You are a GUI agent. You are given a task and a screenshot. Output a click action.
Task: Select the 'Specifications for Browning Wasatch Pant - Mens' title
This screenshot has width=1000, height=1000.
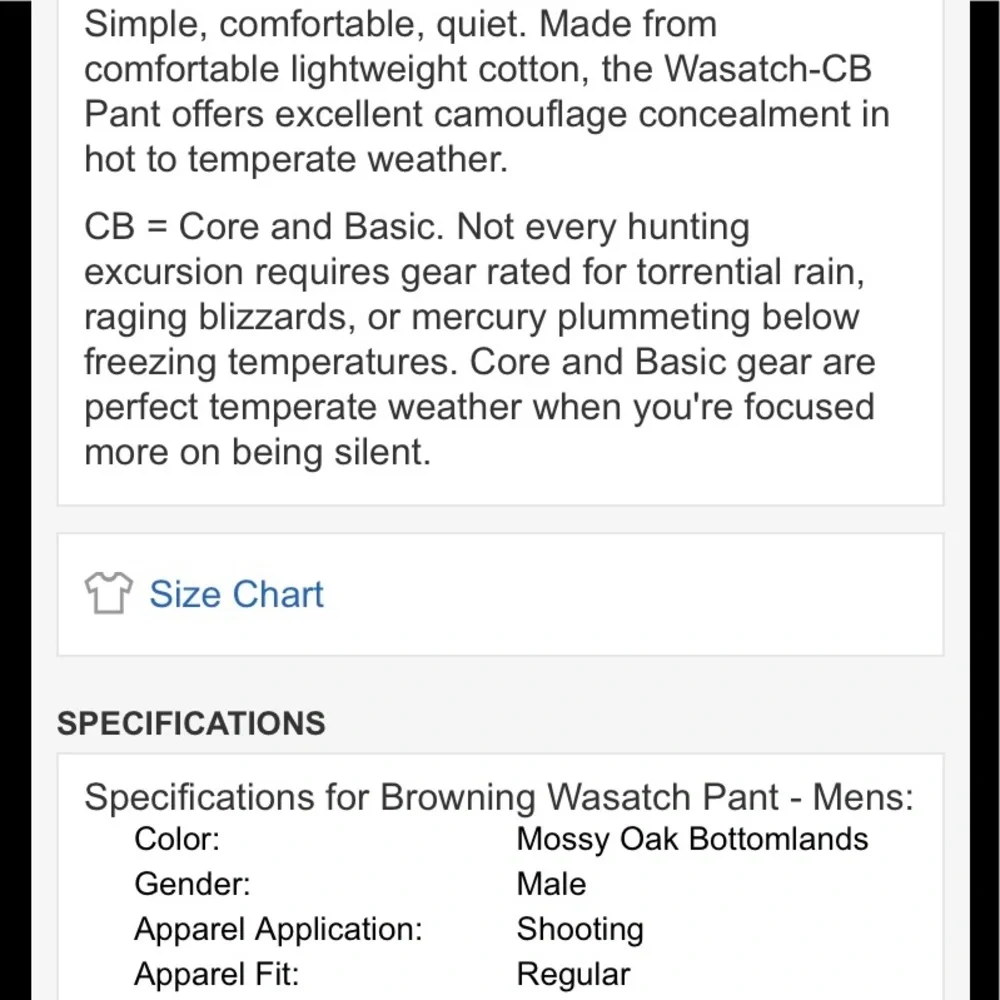(499, 797)
